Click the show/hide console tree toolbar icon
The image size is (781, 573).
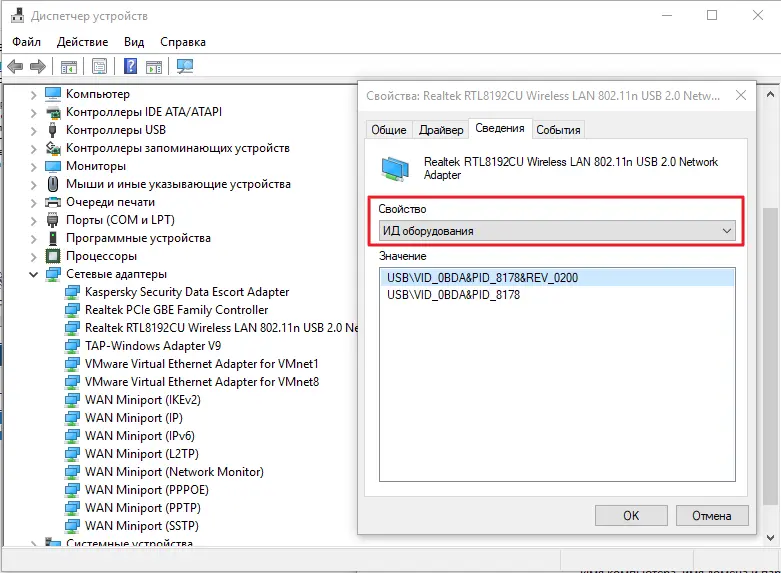69,66
